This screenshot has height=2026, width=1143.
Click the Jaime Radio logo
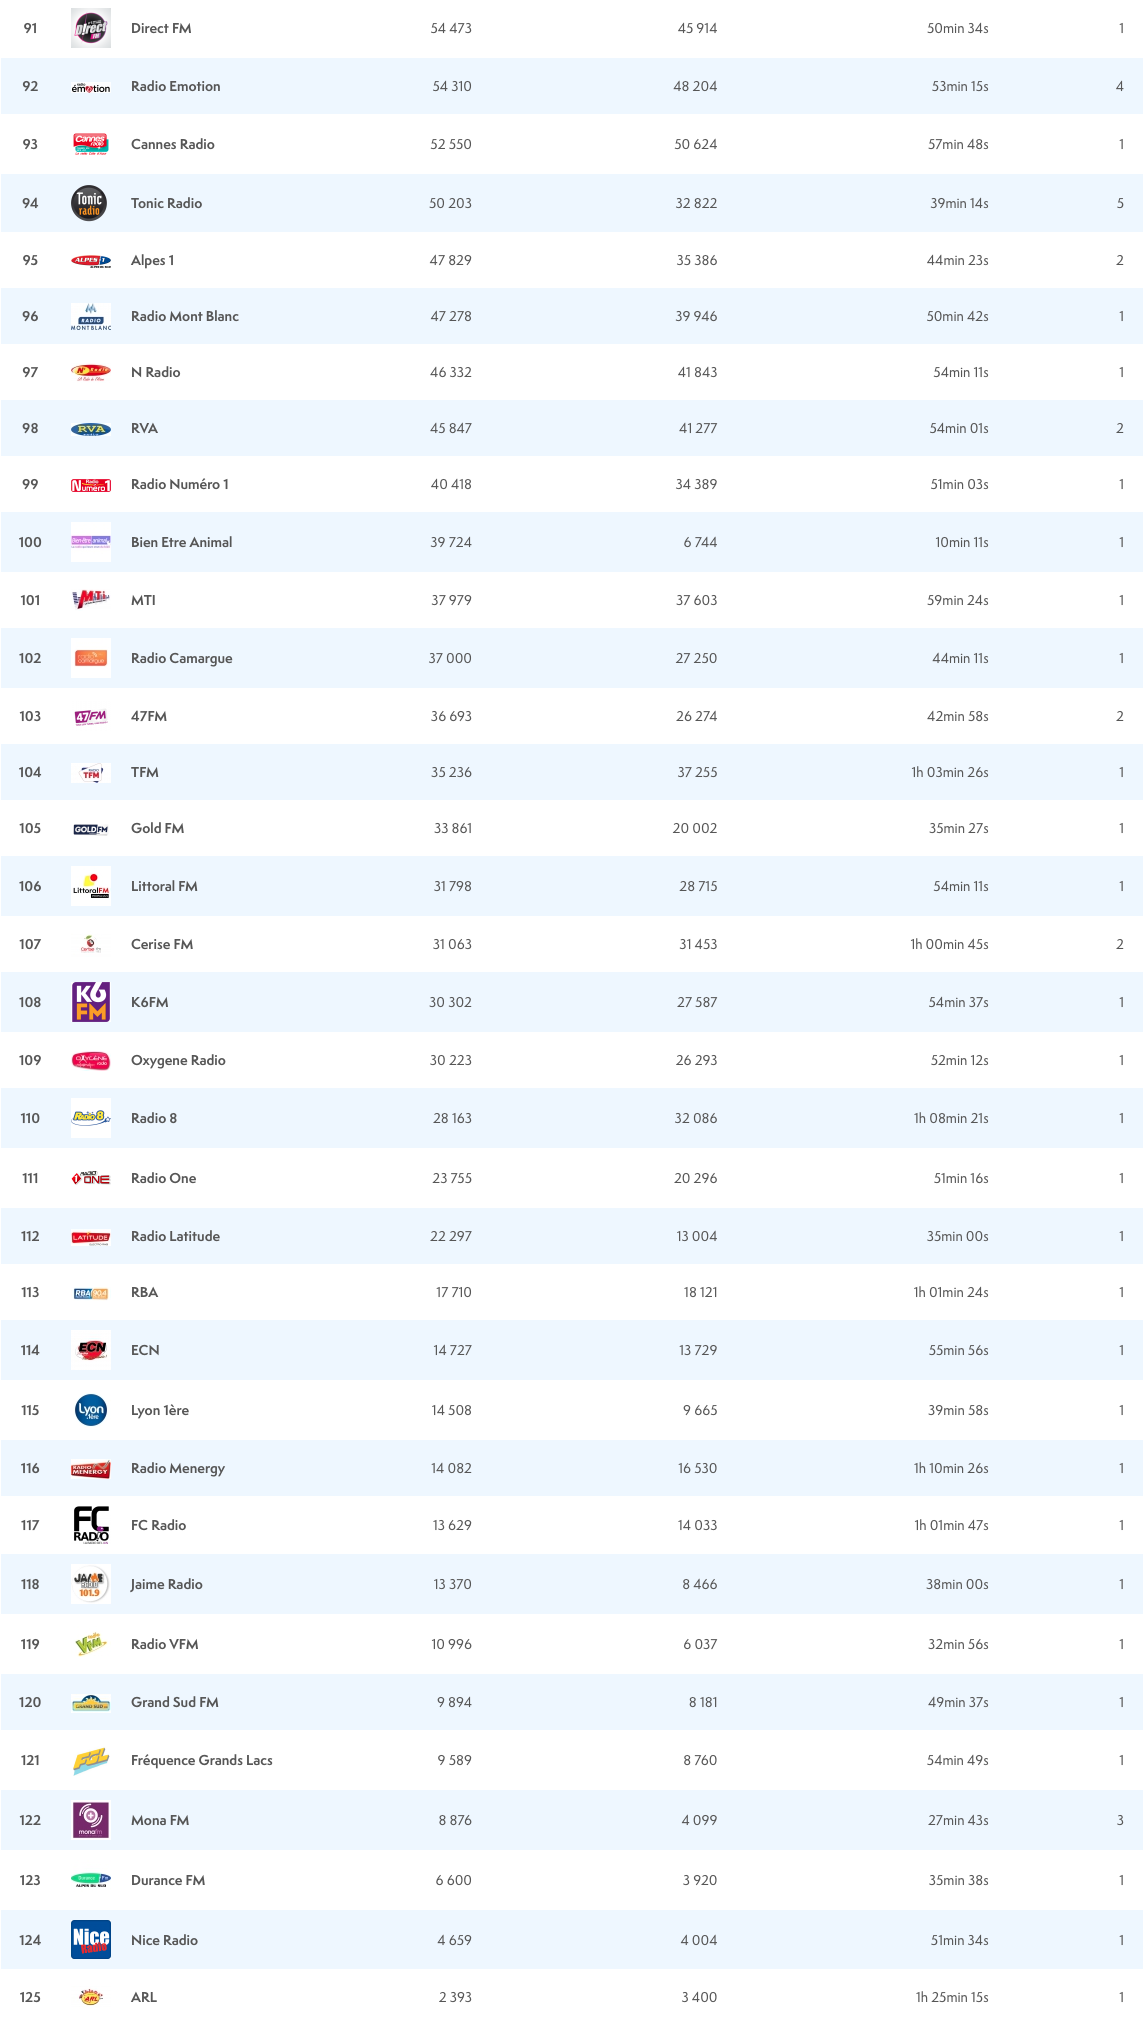pos(90,1584)
